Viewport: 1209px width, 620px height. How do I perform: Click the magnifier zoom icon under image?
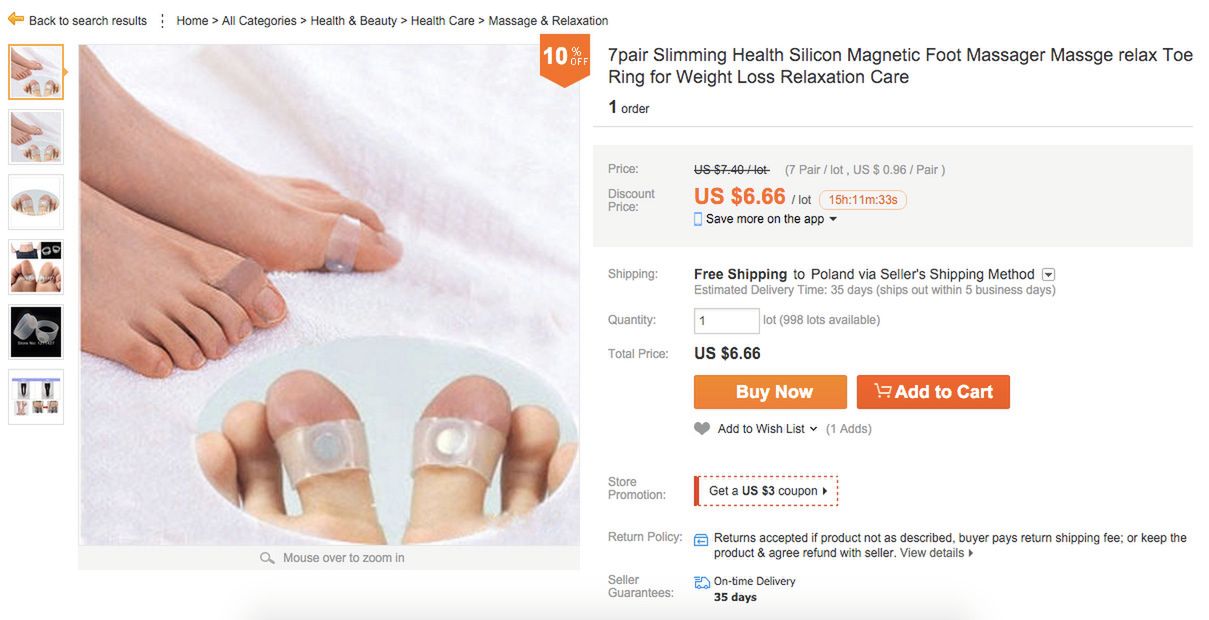(x=267, y=558)
